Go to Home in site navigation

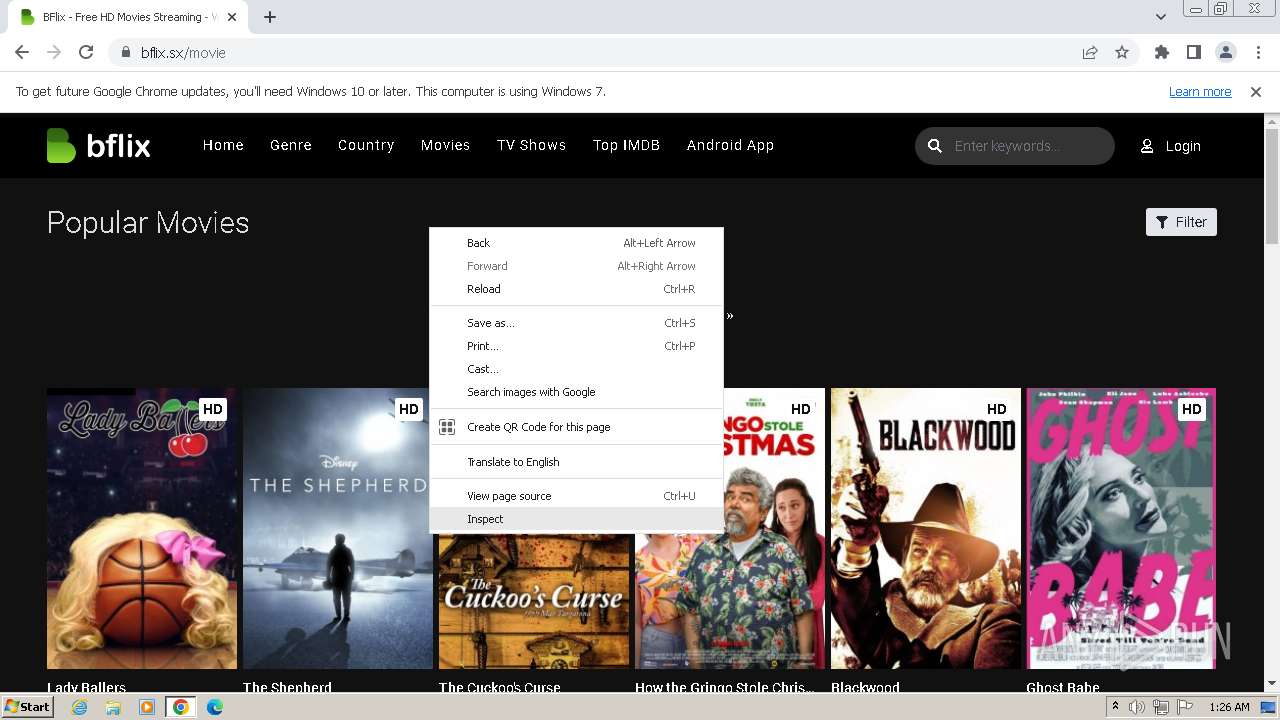click(223, 146)
